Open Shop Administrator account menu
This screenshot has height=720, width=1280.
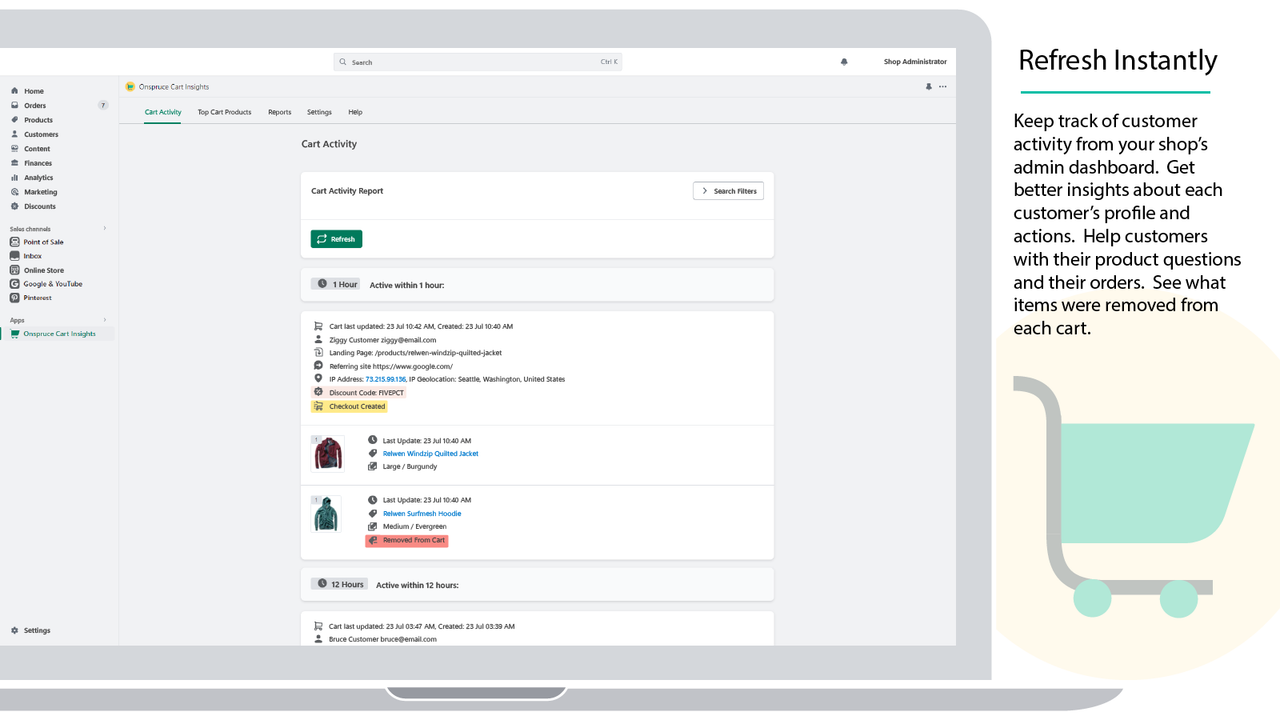[915, 62]
